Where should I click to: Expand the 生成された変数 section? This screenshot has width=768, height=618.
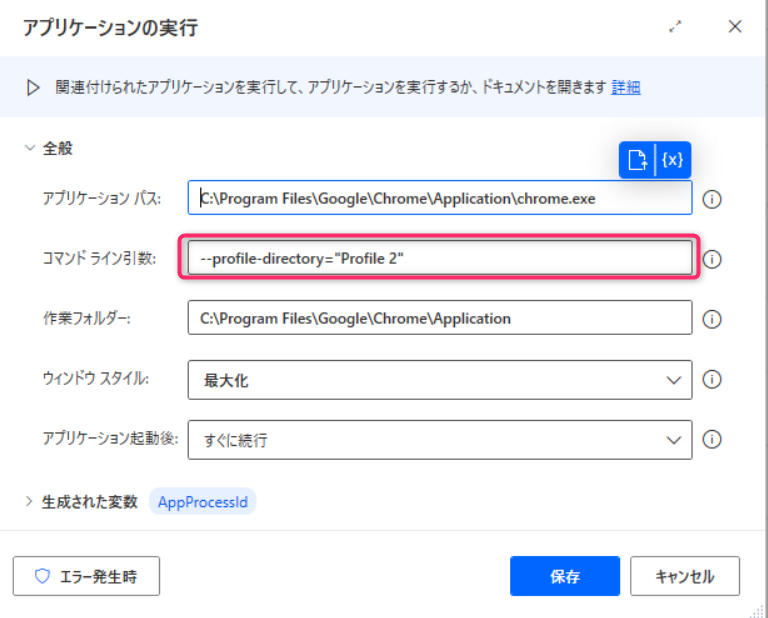(29, 501)
